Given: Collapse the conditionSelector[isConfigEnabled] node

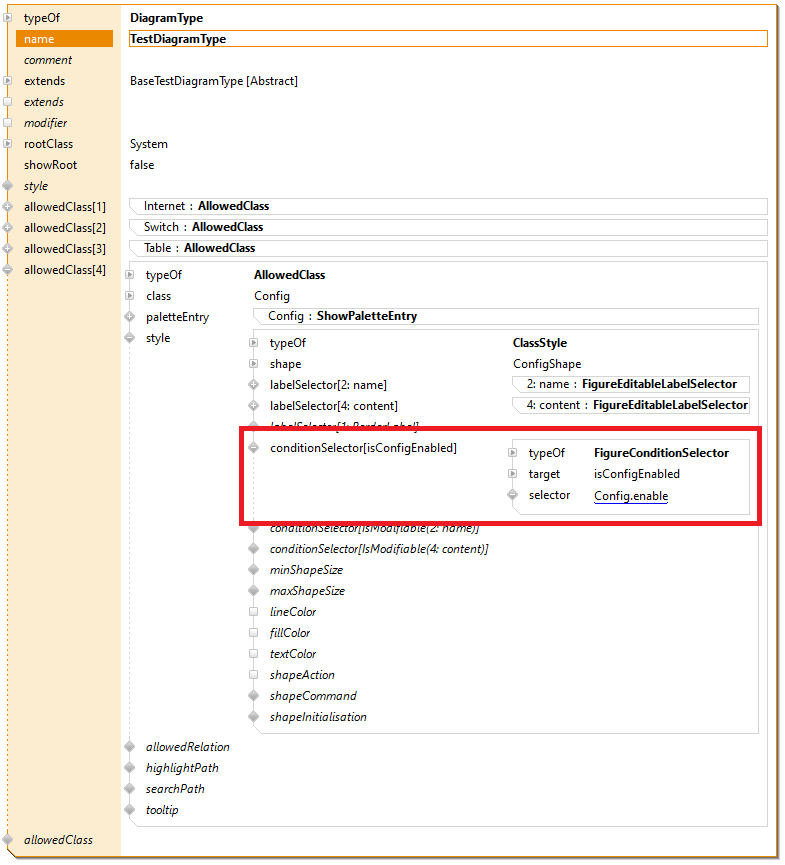Looking at the screenshot, I should tap(254, 448).
